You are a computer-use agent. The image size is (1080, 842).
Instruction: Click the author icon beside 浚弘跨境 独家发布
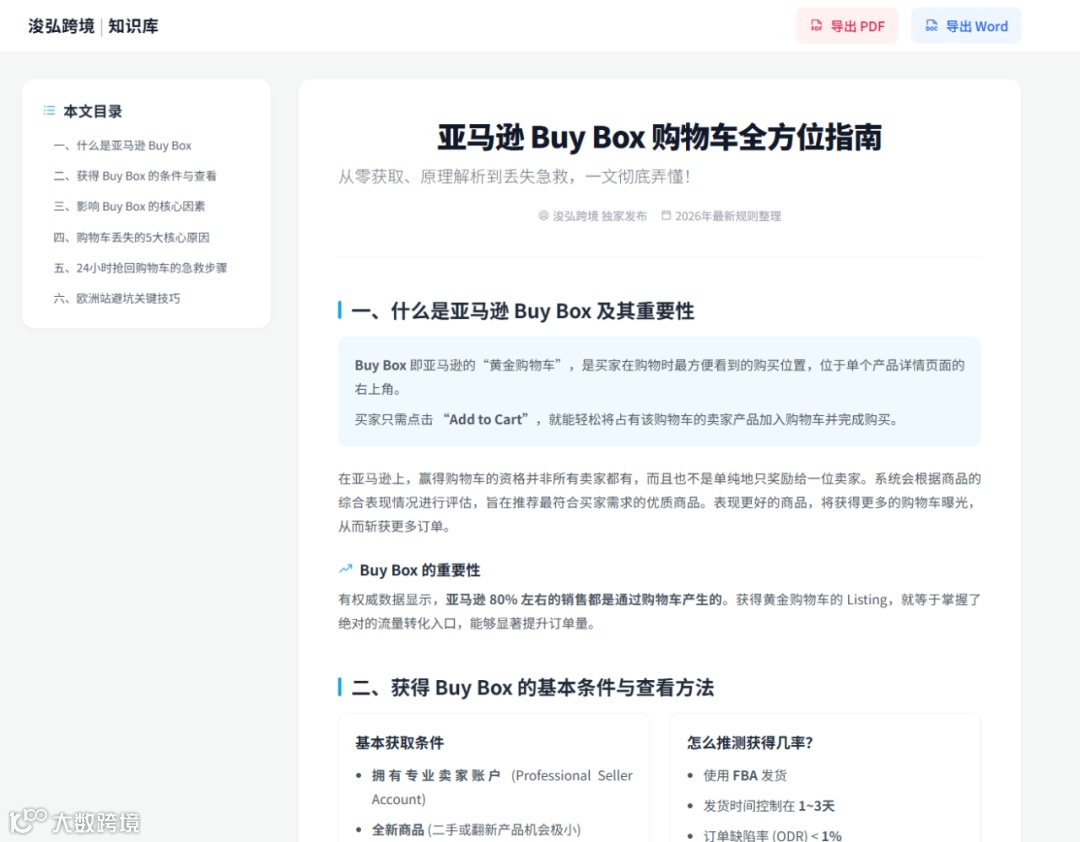(x=543, y=216)
